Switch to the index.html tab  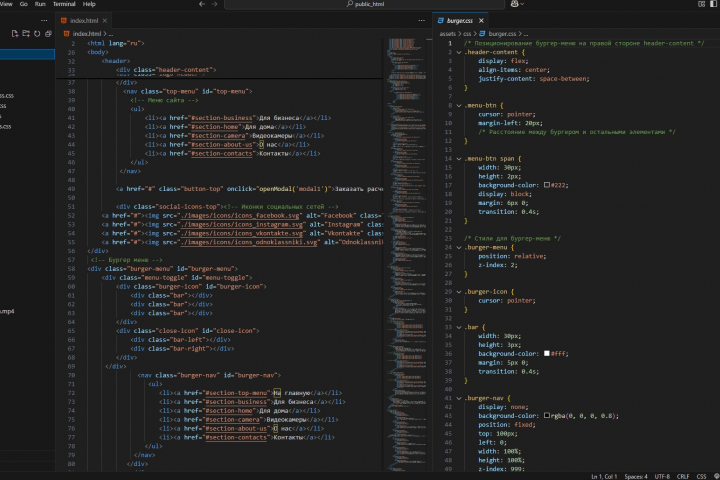pos(84,21)
